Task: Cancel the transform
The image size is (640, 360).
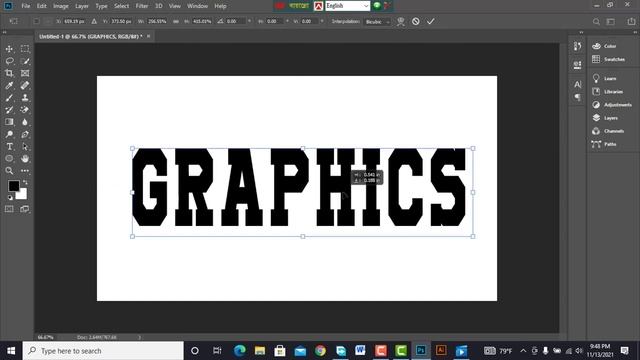Action: pyautogui.click(x=416, y=22)
